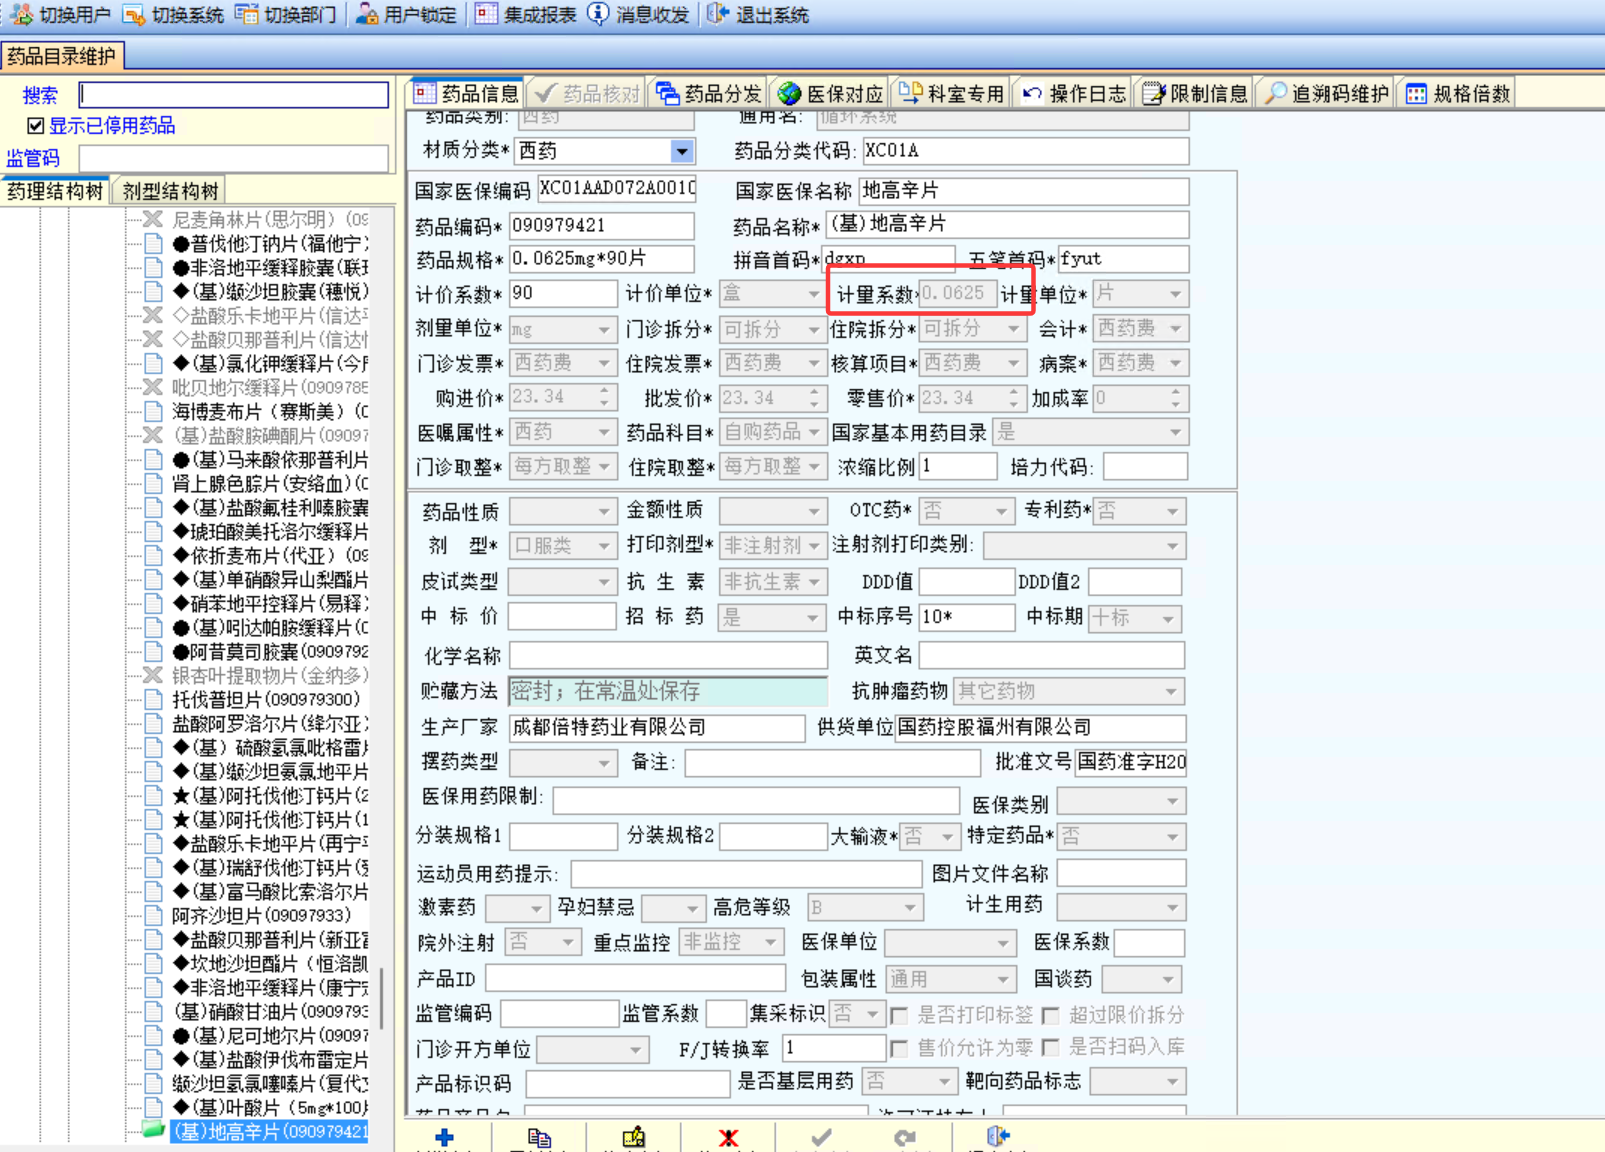Click the gray undo arrow icon
This screenshot has width=1605, height=1152.
tap(905, 1137)
